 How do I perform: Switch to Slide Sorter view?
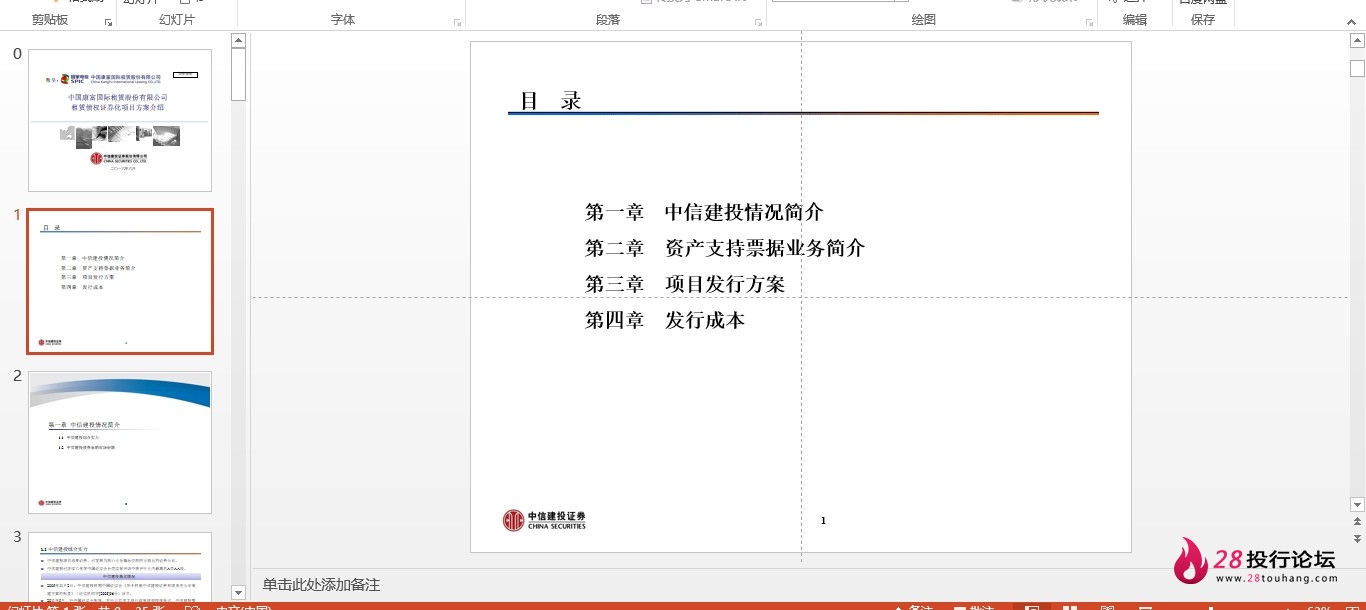(1070, 608)
